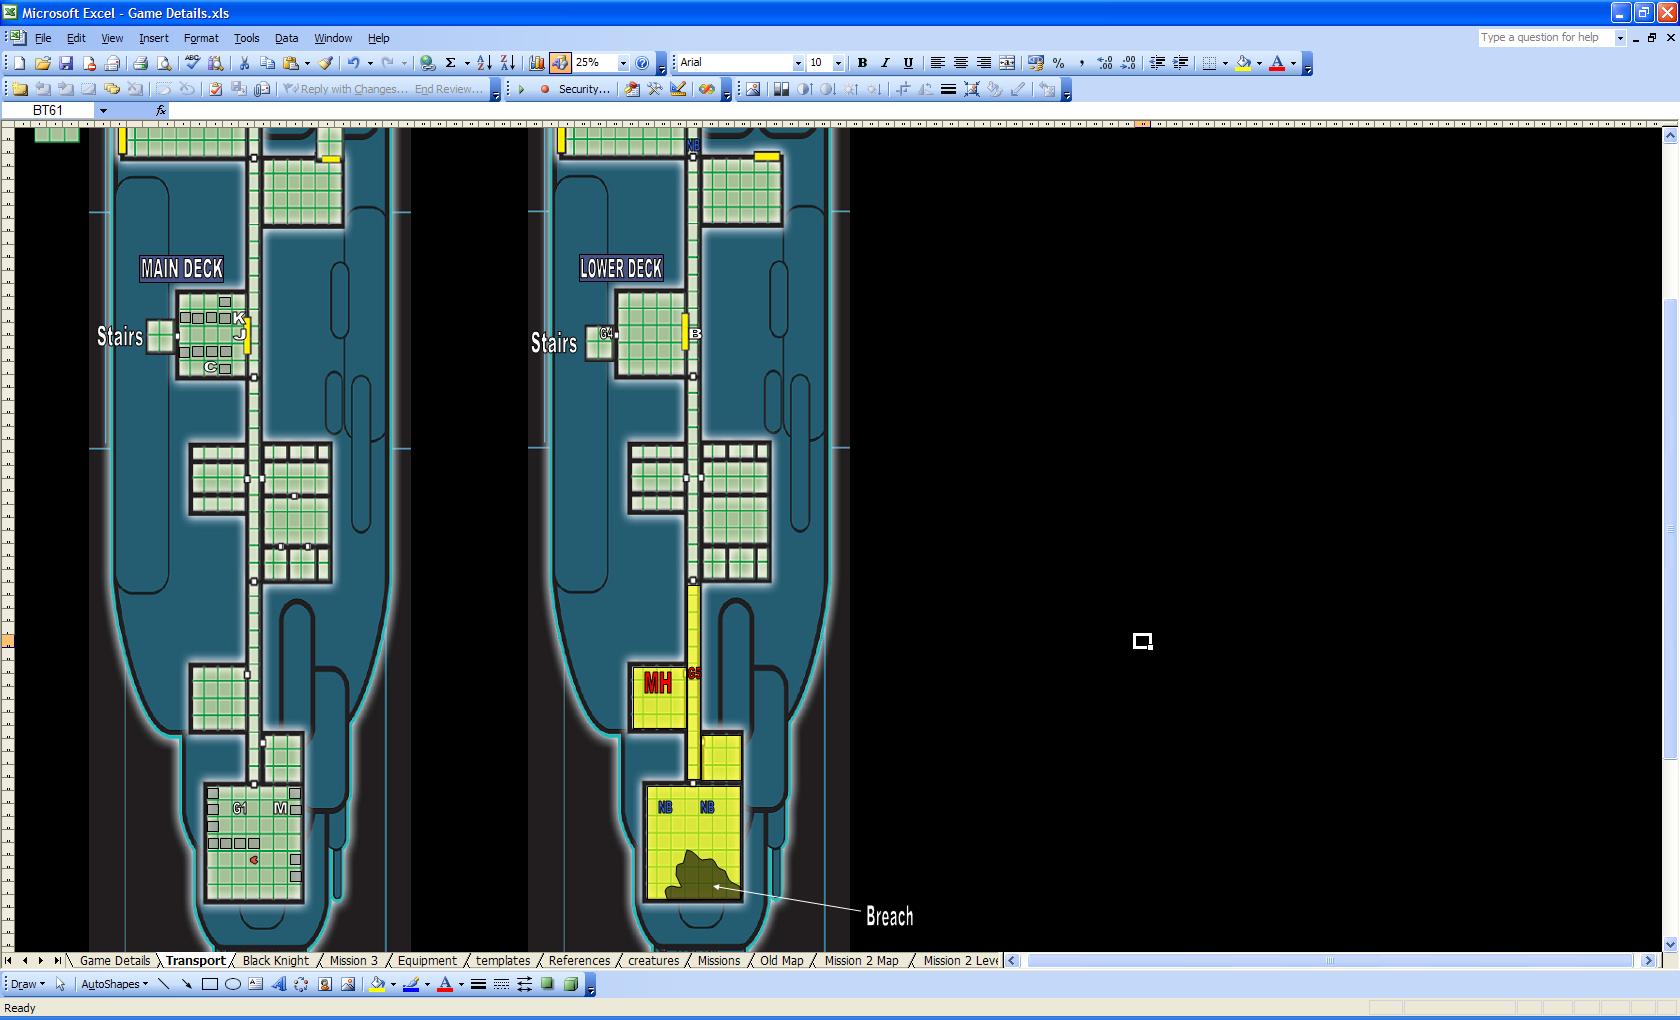Select the Format Painter brush
The width and height of the screenshot is (1680, 1020).
(325, 63)
